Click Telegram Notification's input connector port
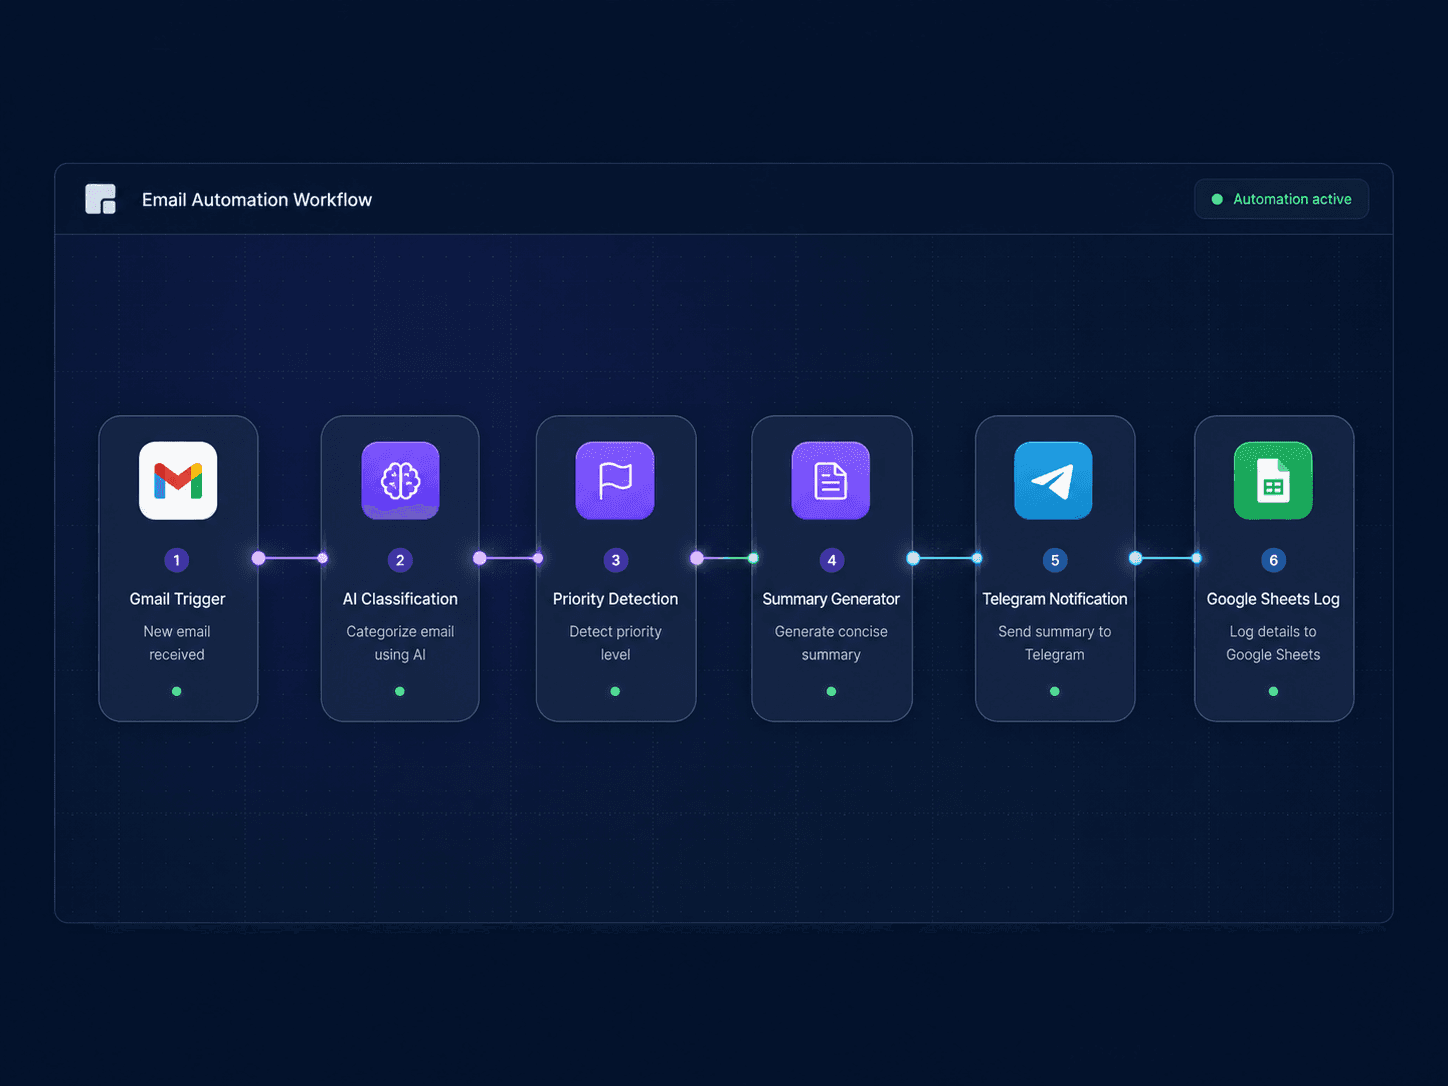This screenshot has height=1086, width=1448. coord(977,558)
